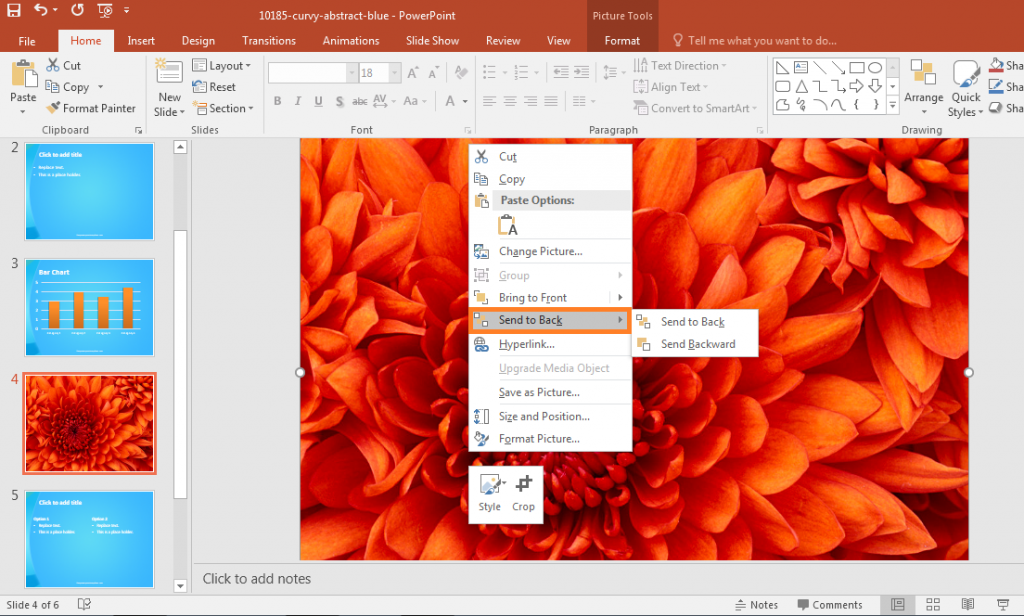
Task: Toggle Justify paragraph alignment
Action: pyautogui.click(x=551, y=101)
